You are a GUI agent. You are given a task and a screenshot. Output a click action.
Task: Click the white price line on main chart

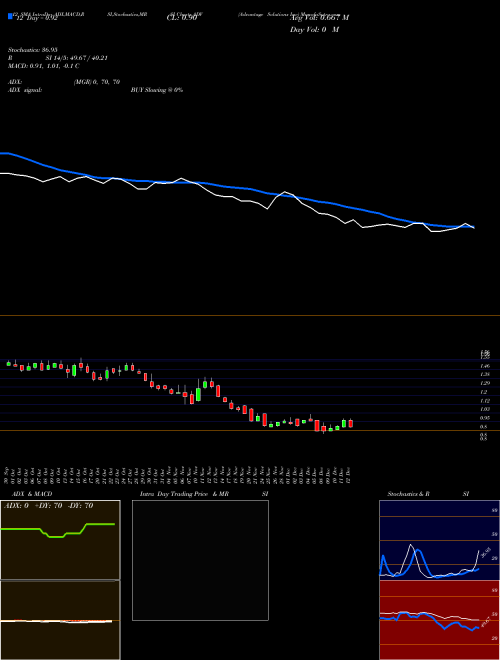[237, 202]
